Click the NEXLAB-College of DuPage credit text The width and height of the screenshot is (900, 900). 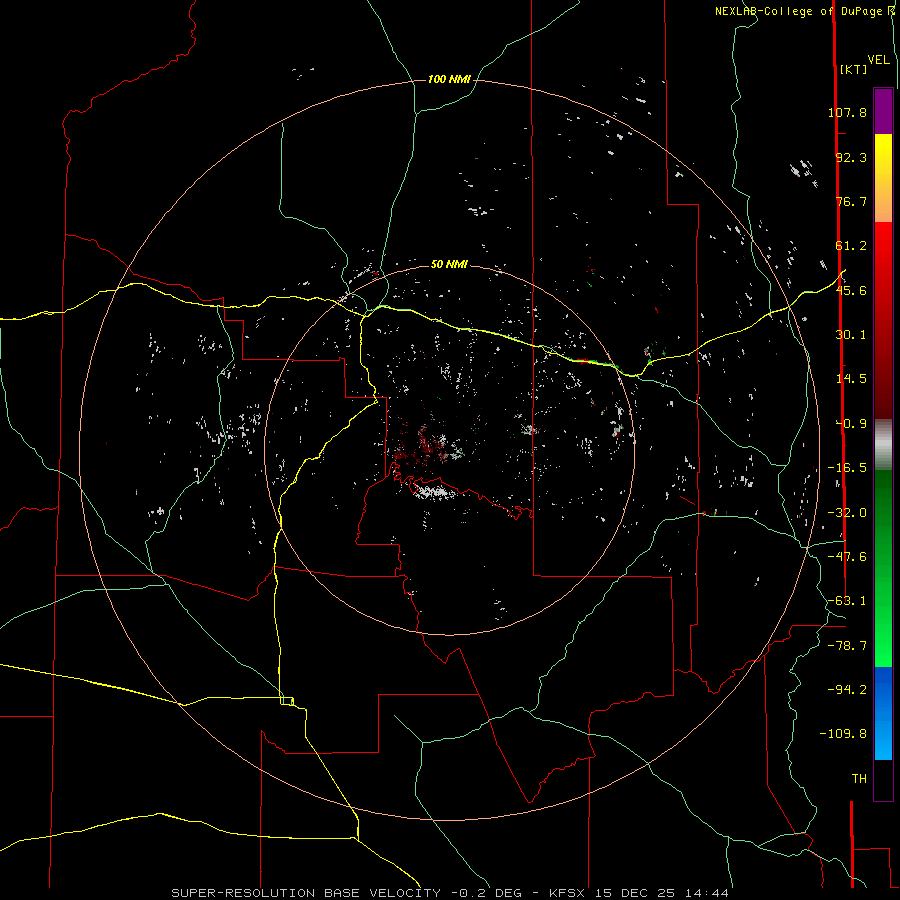click(x=804, y=11)
